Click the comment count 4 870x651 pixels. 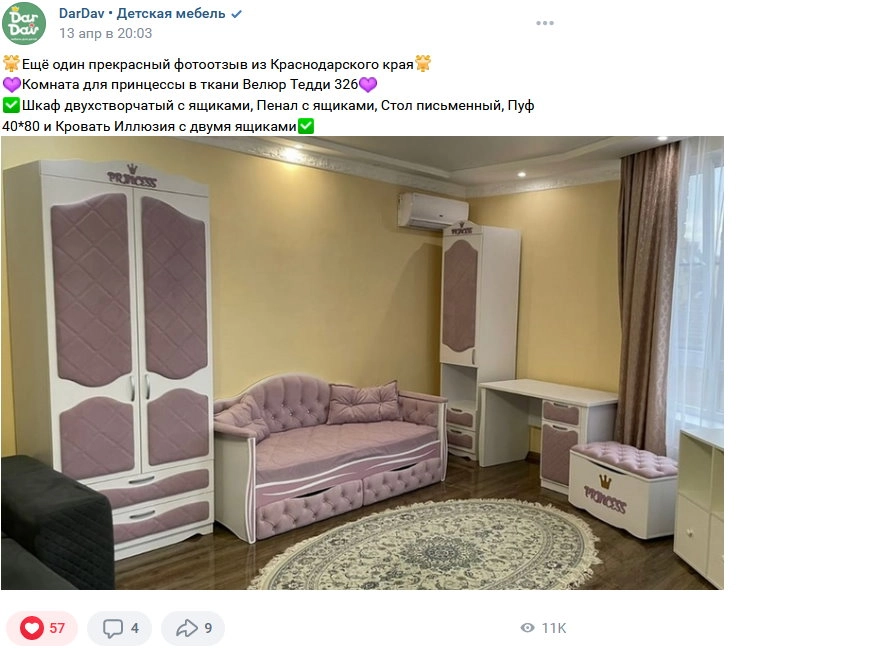(135, 628)
